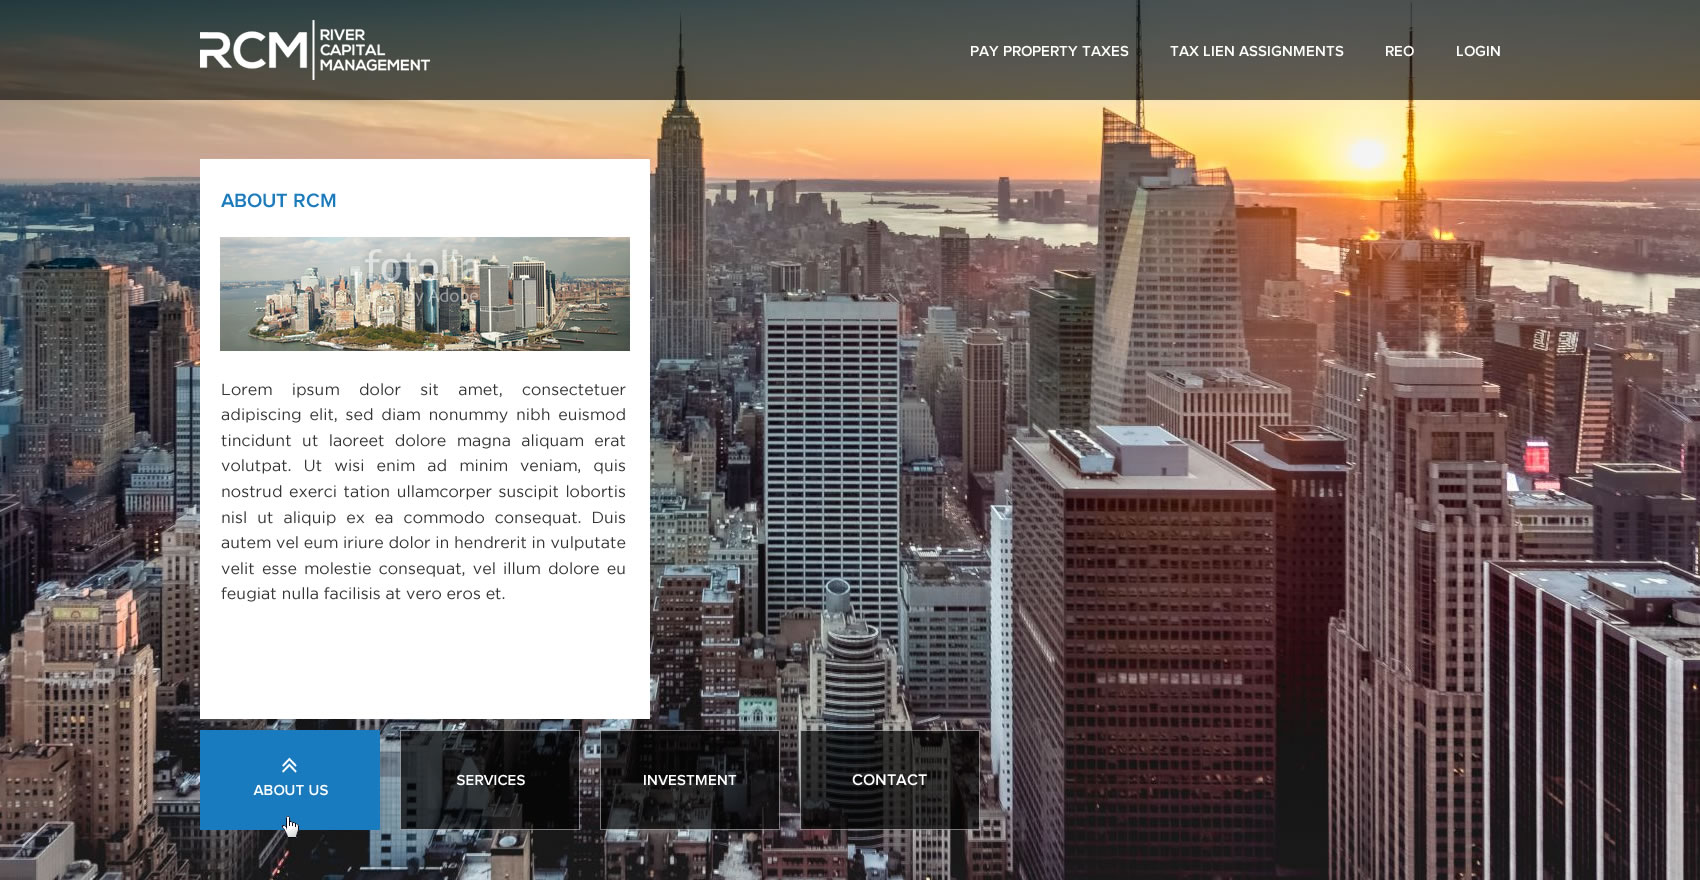Go to Tax Lien Assignments
The image size is (1700, 880).
point(1257,51)
